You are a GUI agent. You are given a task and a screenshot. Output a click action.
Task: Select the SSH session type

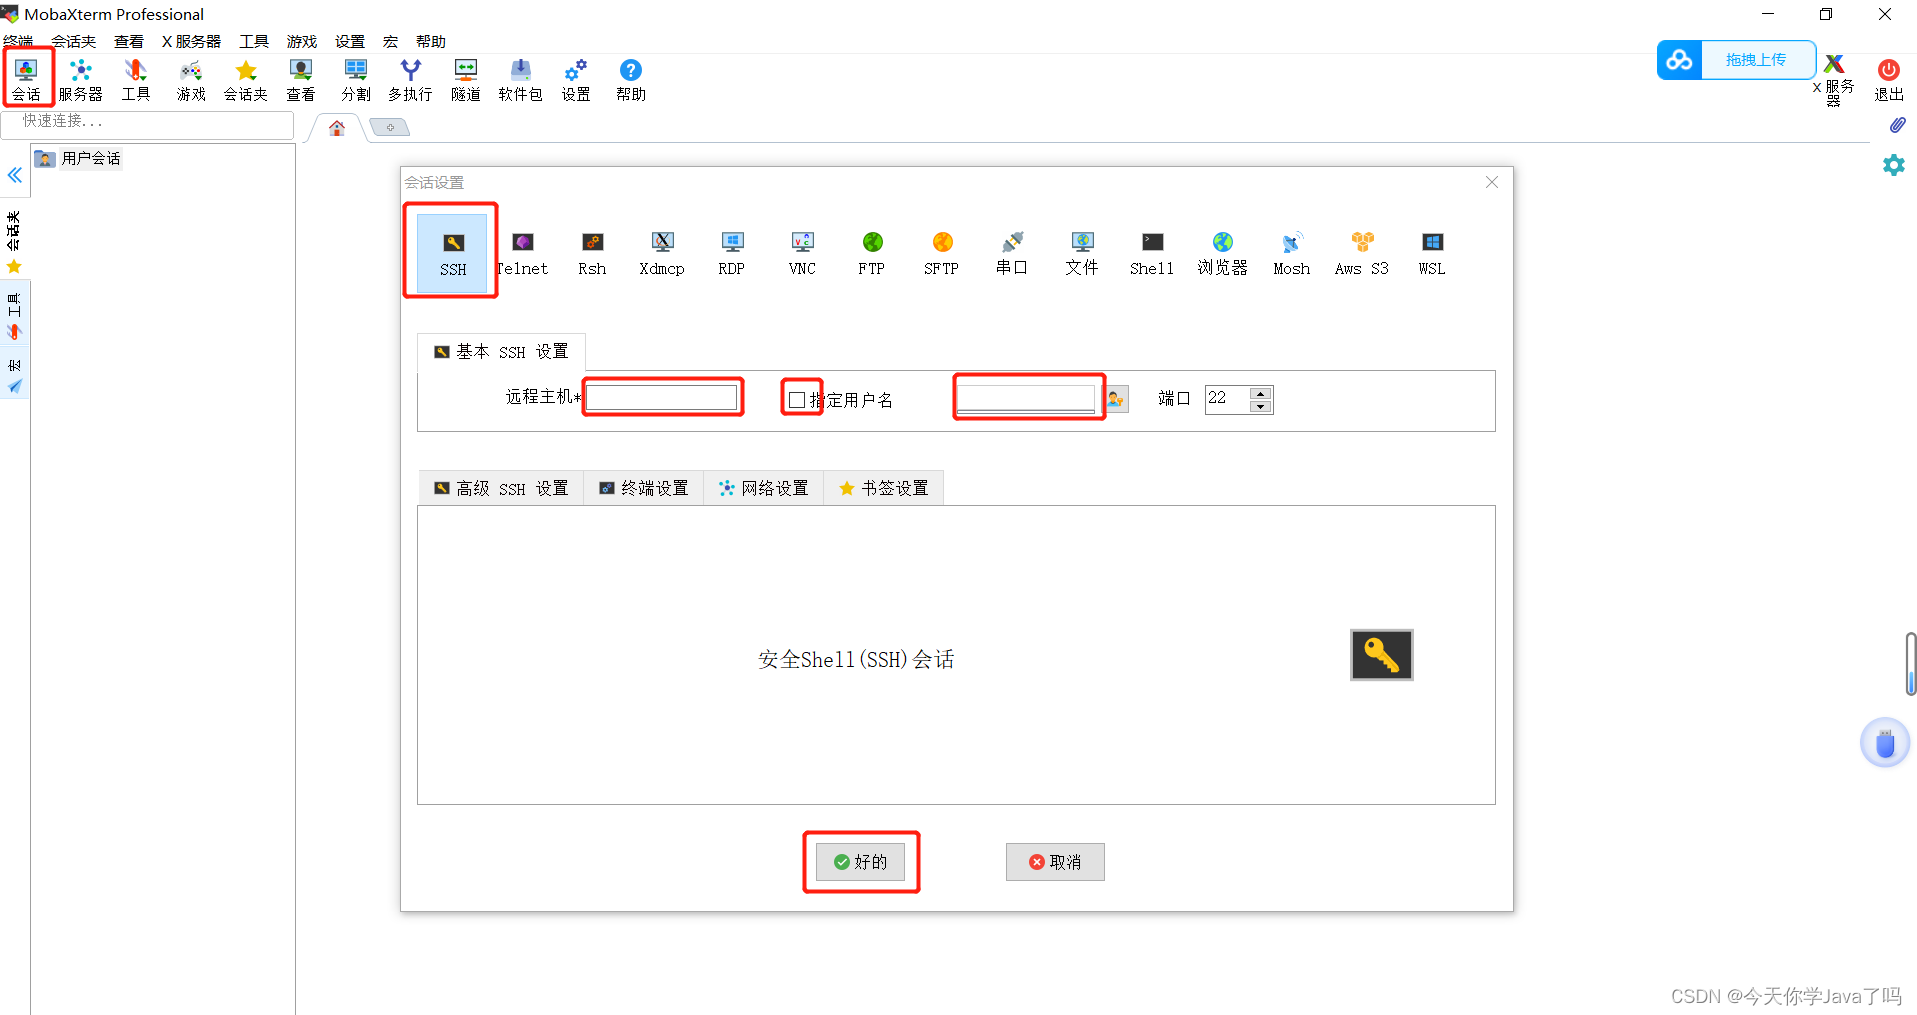point(453,252)
